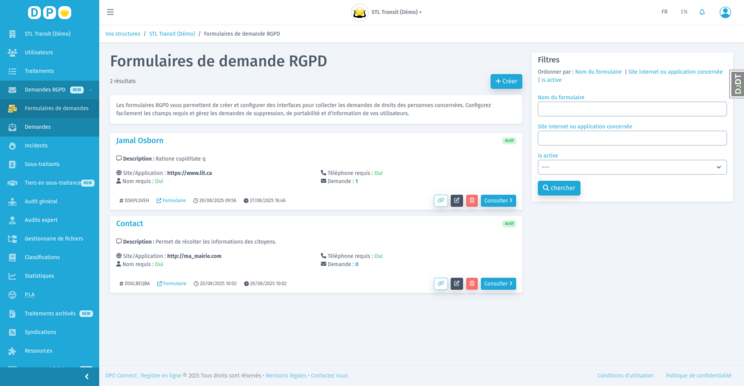Open Tiers en sous-traitance menu
Viewport: 744px width, 386px height.
[49, 183]
